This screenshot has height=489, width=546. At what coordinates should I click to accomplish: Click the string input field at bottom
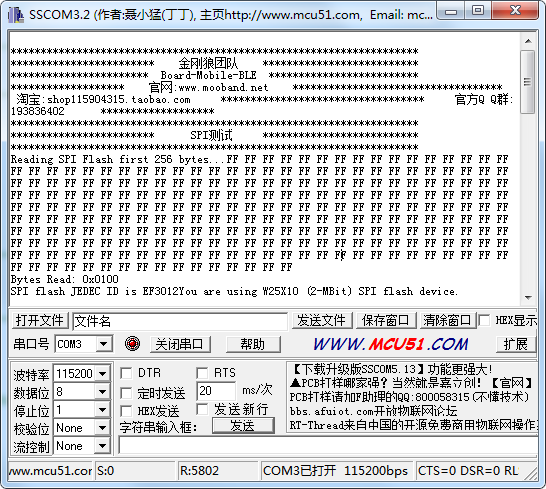coord(327,445)
